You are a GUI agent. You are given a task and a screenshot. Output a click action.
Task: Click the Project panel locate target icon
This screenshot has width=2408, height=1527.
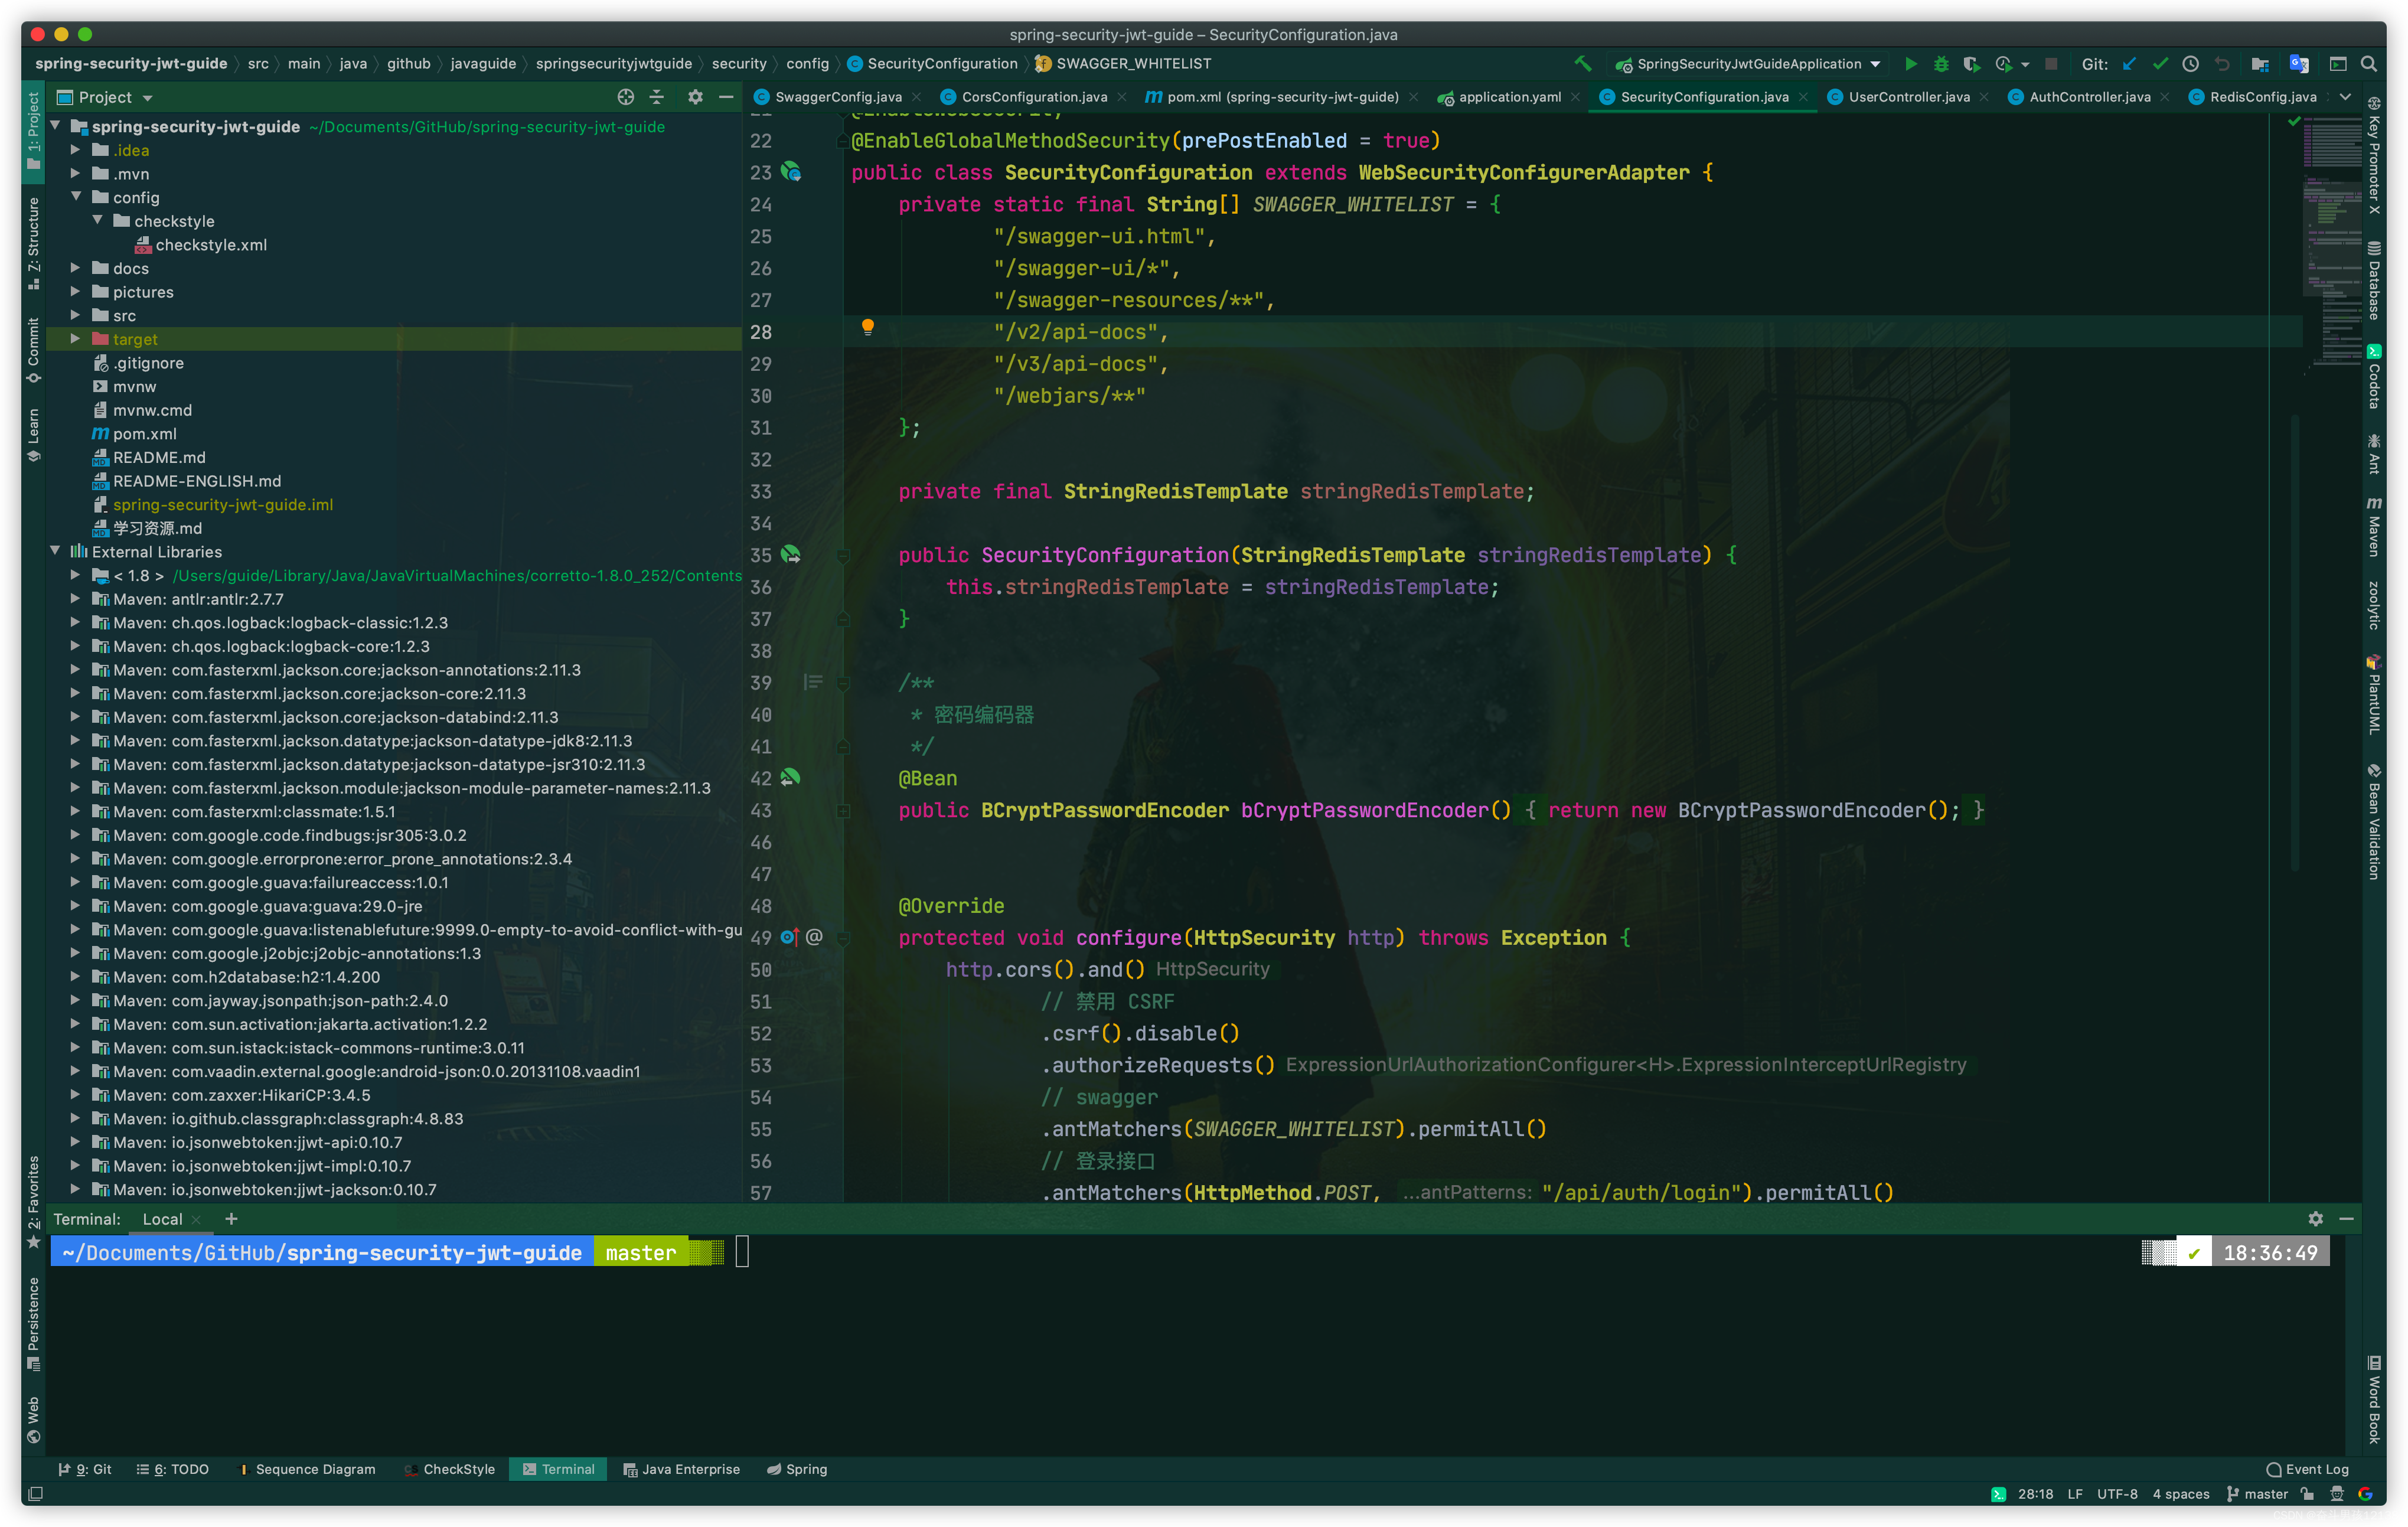[x=625, y=97]
